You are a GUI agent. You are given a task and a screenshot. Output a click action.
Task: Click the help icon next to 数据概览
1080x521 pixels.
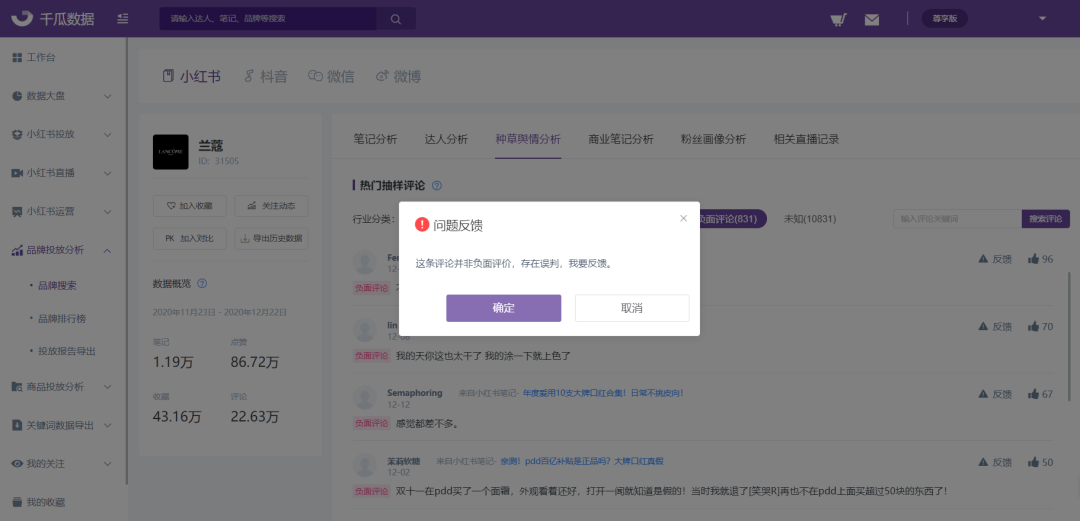coord(202,283)
